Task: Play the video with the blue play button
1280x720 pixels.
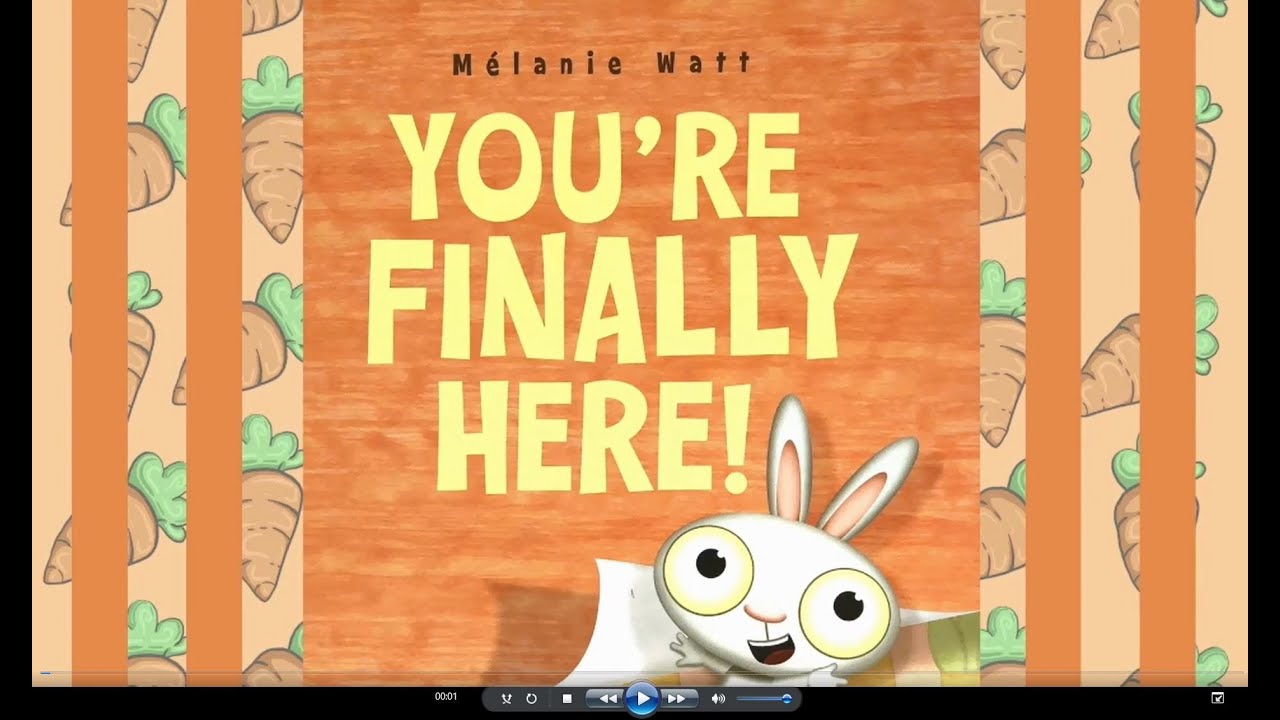Action: tap(642, 698)
